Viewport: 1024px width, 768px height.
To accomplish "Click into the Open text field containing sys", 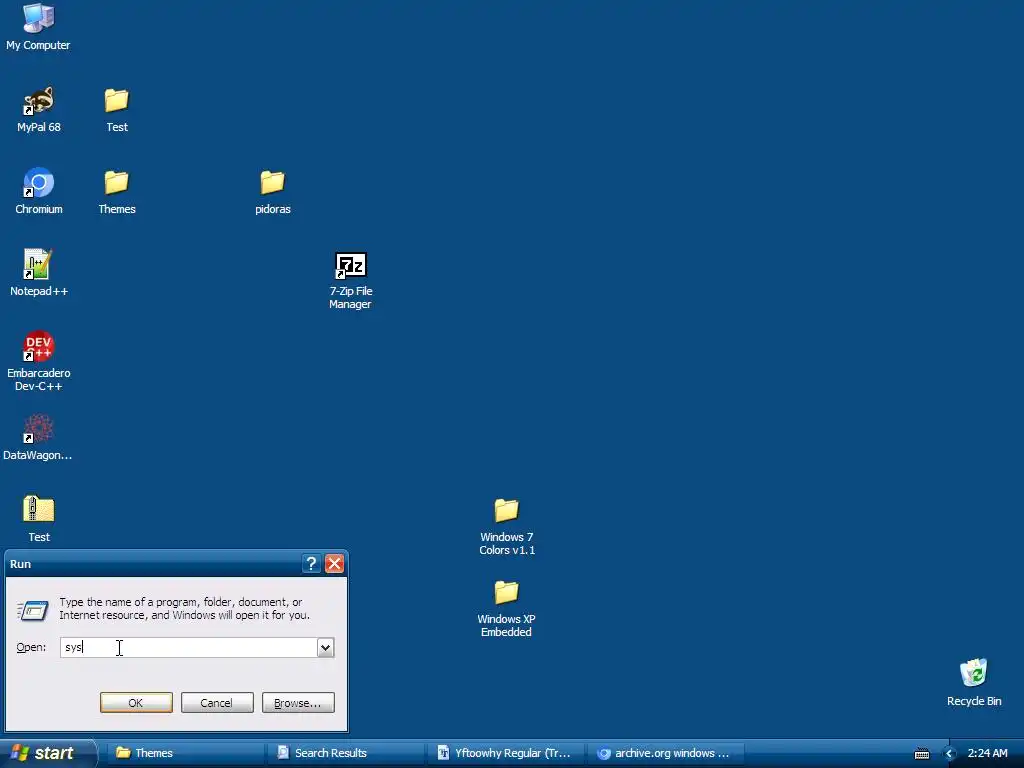I will click(x=189, y=647).
